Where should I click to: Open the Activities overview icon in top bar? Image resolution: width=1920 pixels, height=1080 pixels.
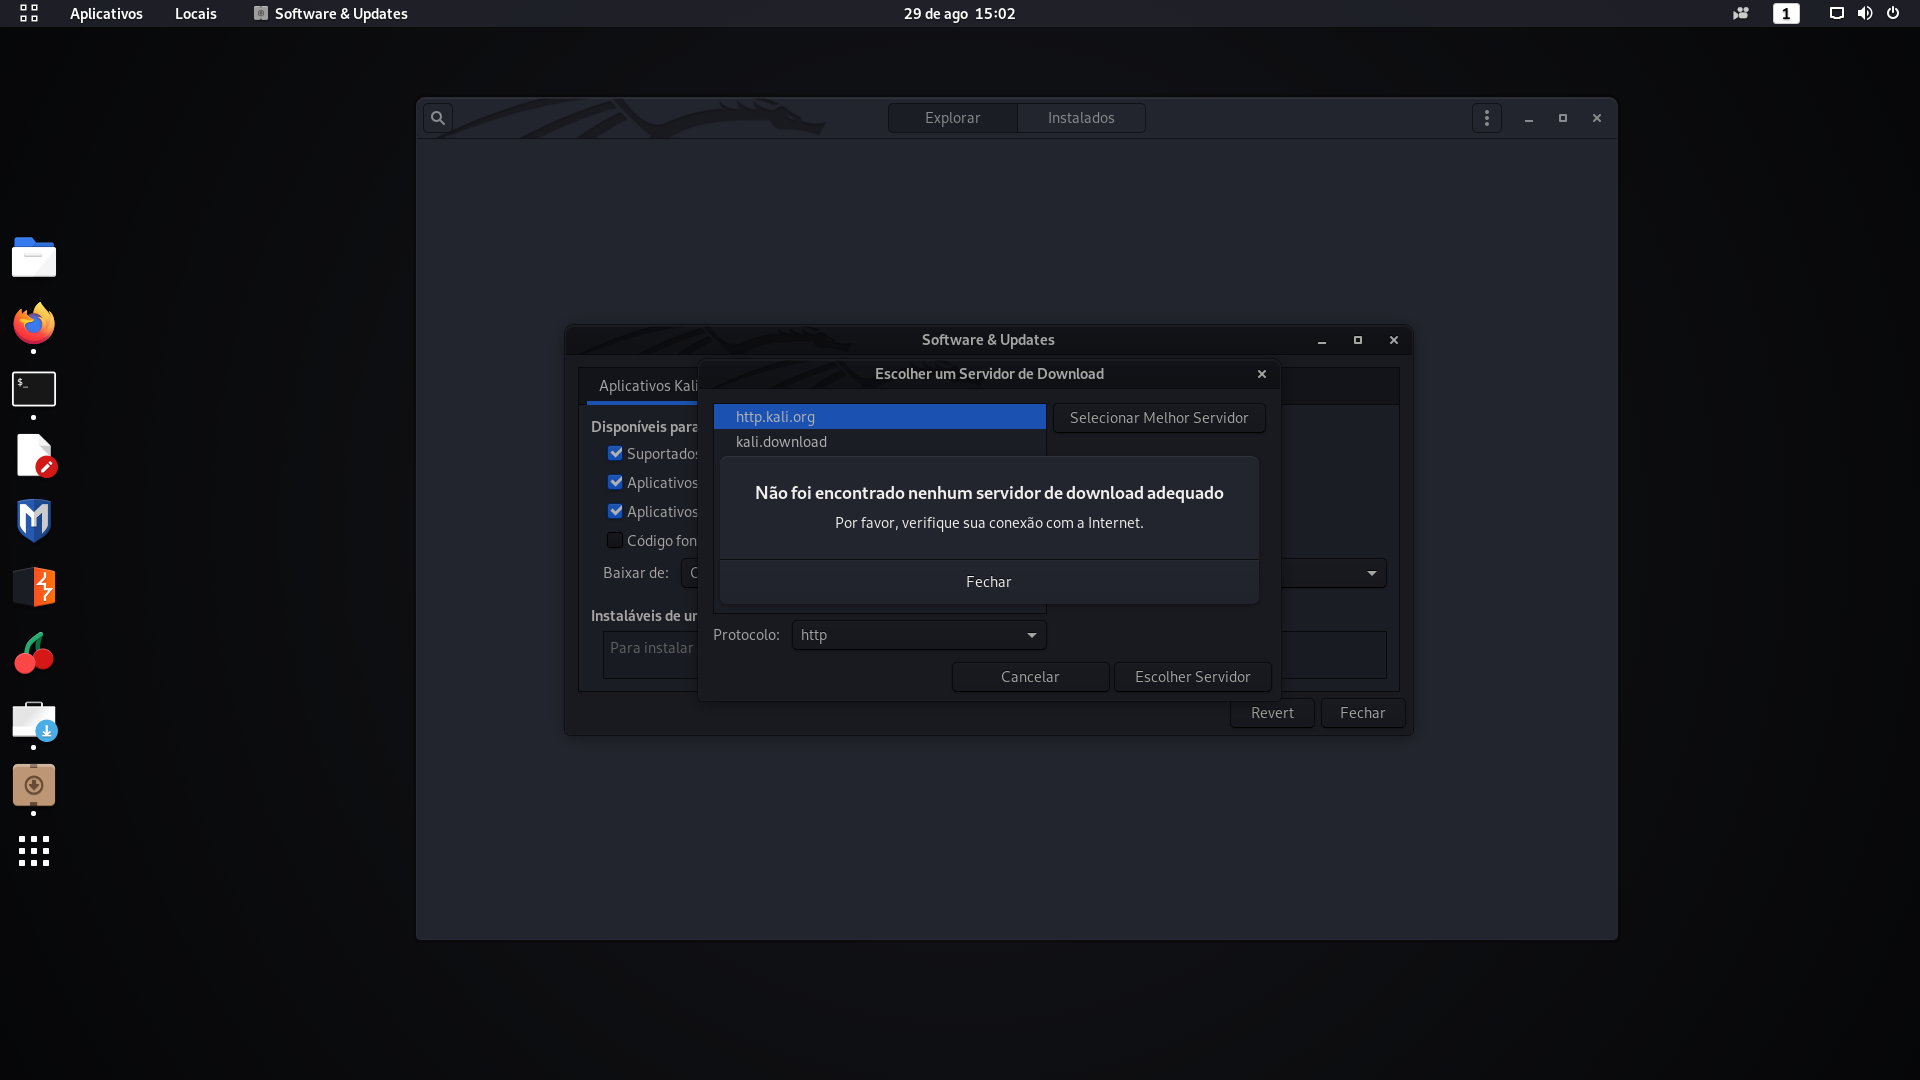[29, 13]
